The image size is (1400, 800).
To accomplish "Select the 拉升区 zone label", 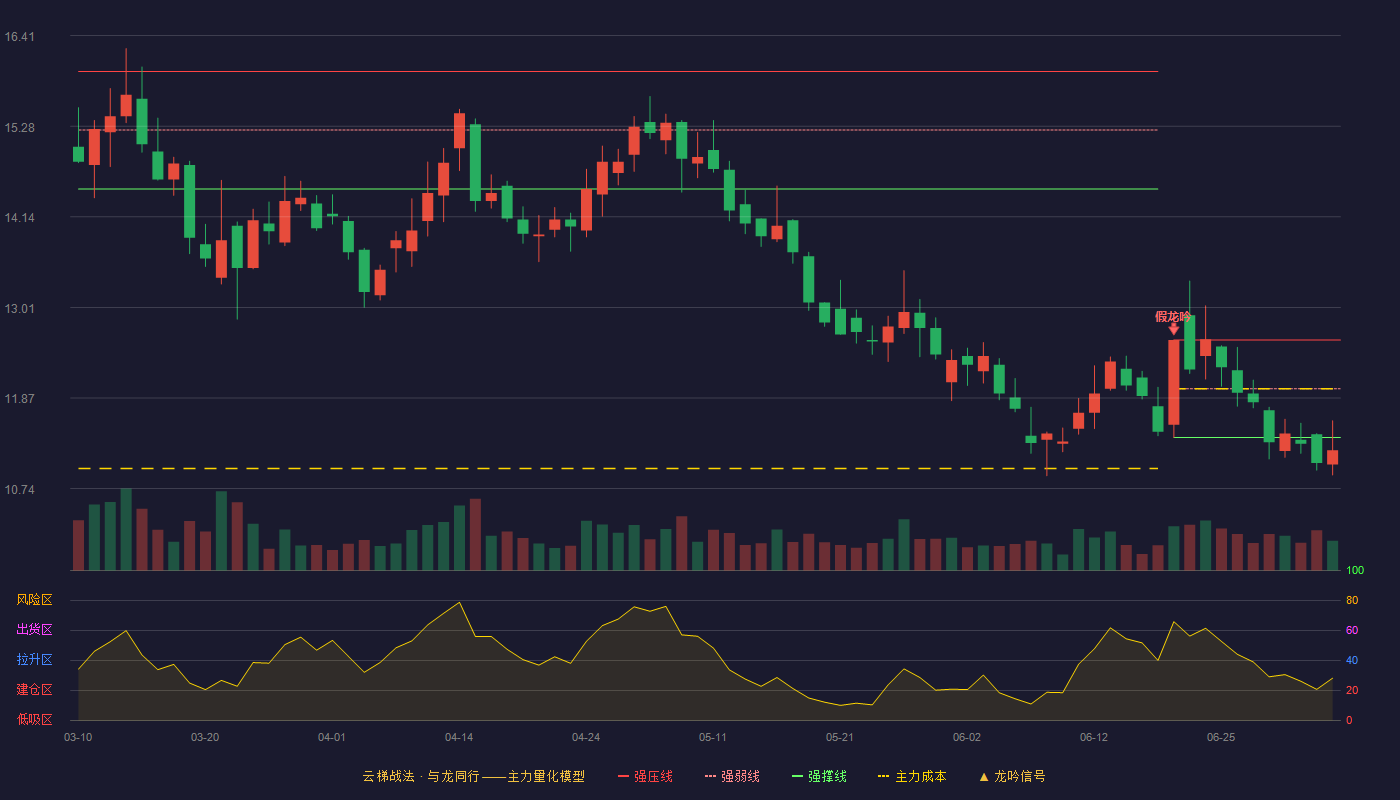I will click(x=34, y=660).
